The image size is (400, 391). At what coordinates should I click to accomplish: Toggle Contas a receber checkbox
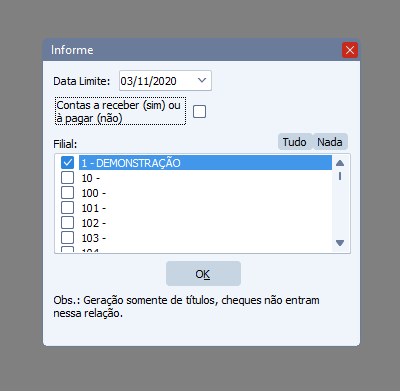pos(199,112)
